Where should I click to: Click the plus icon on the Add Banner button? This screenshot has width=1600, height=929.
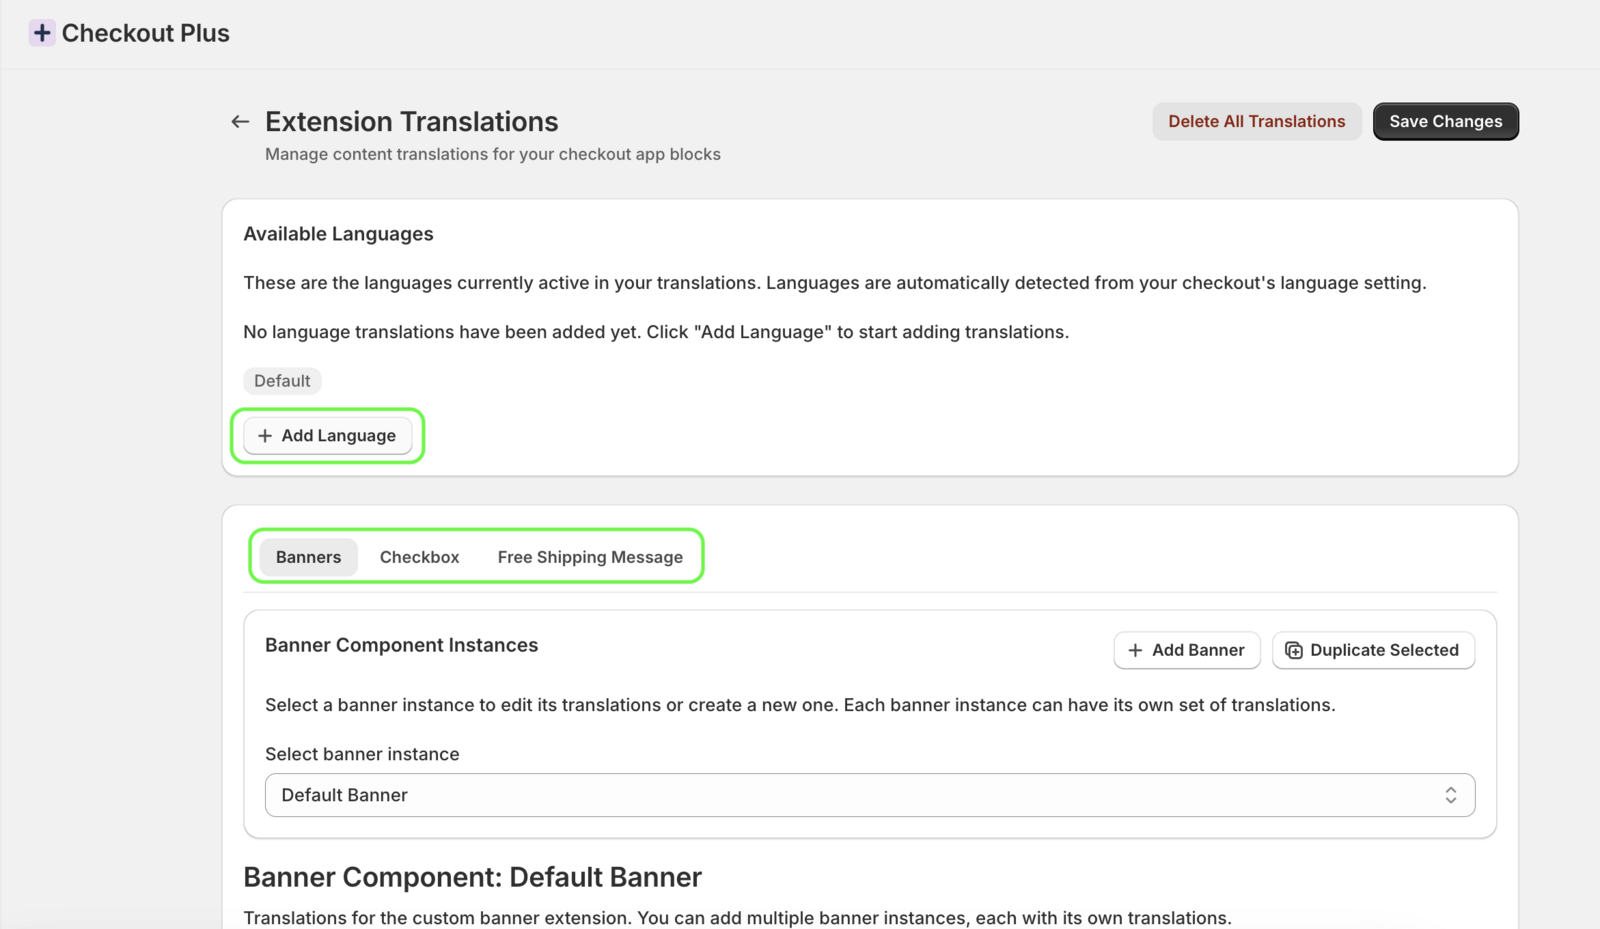point(1137,650)
